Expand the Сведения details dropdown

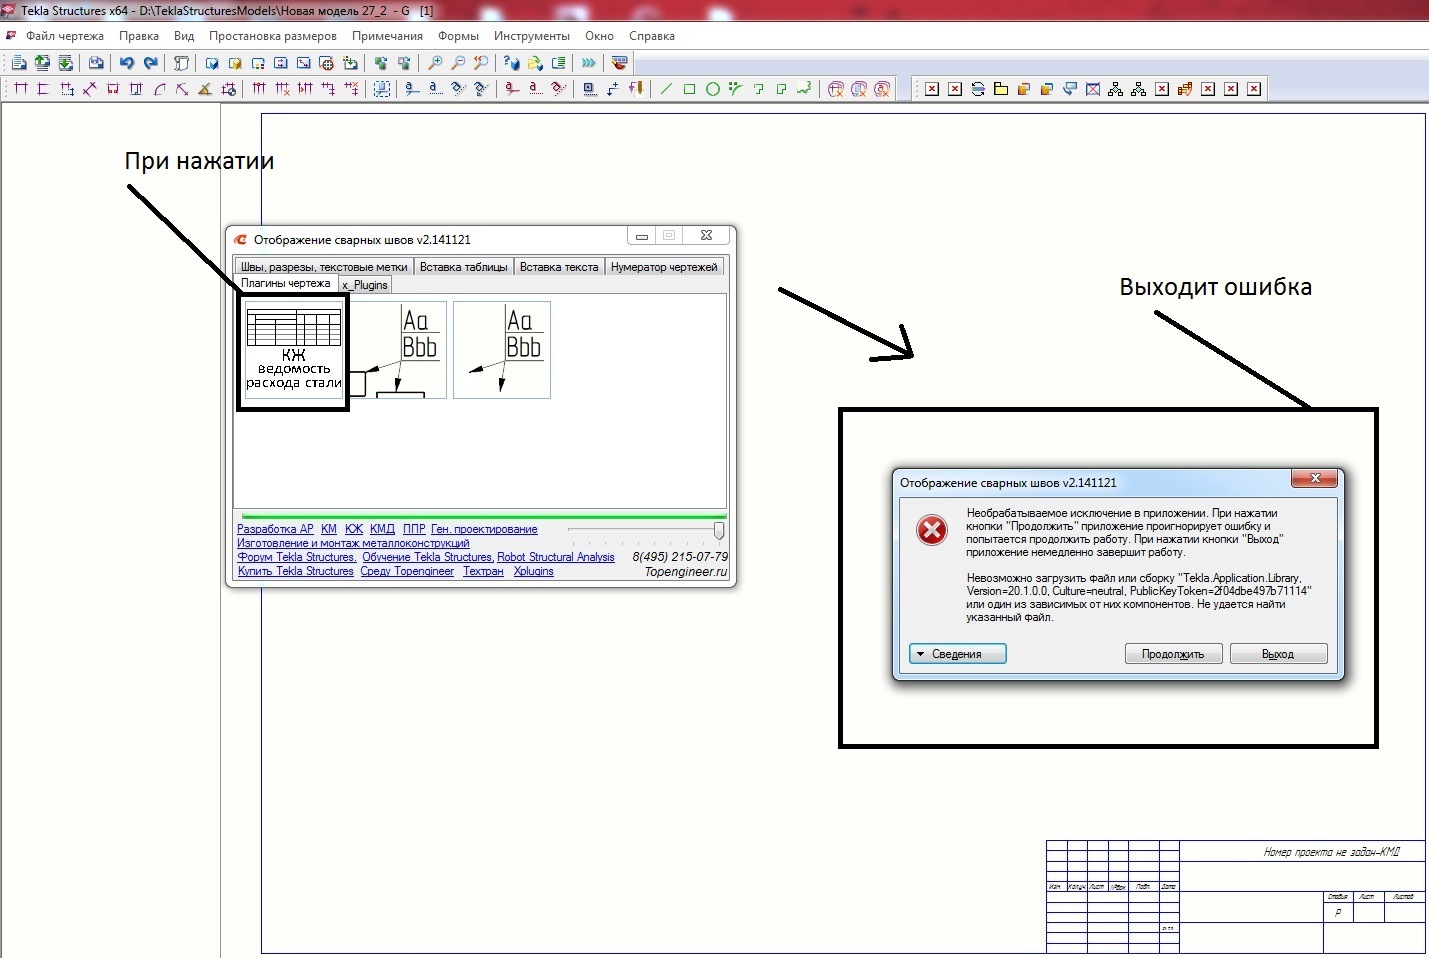click(x=957, y=654)
